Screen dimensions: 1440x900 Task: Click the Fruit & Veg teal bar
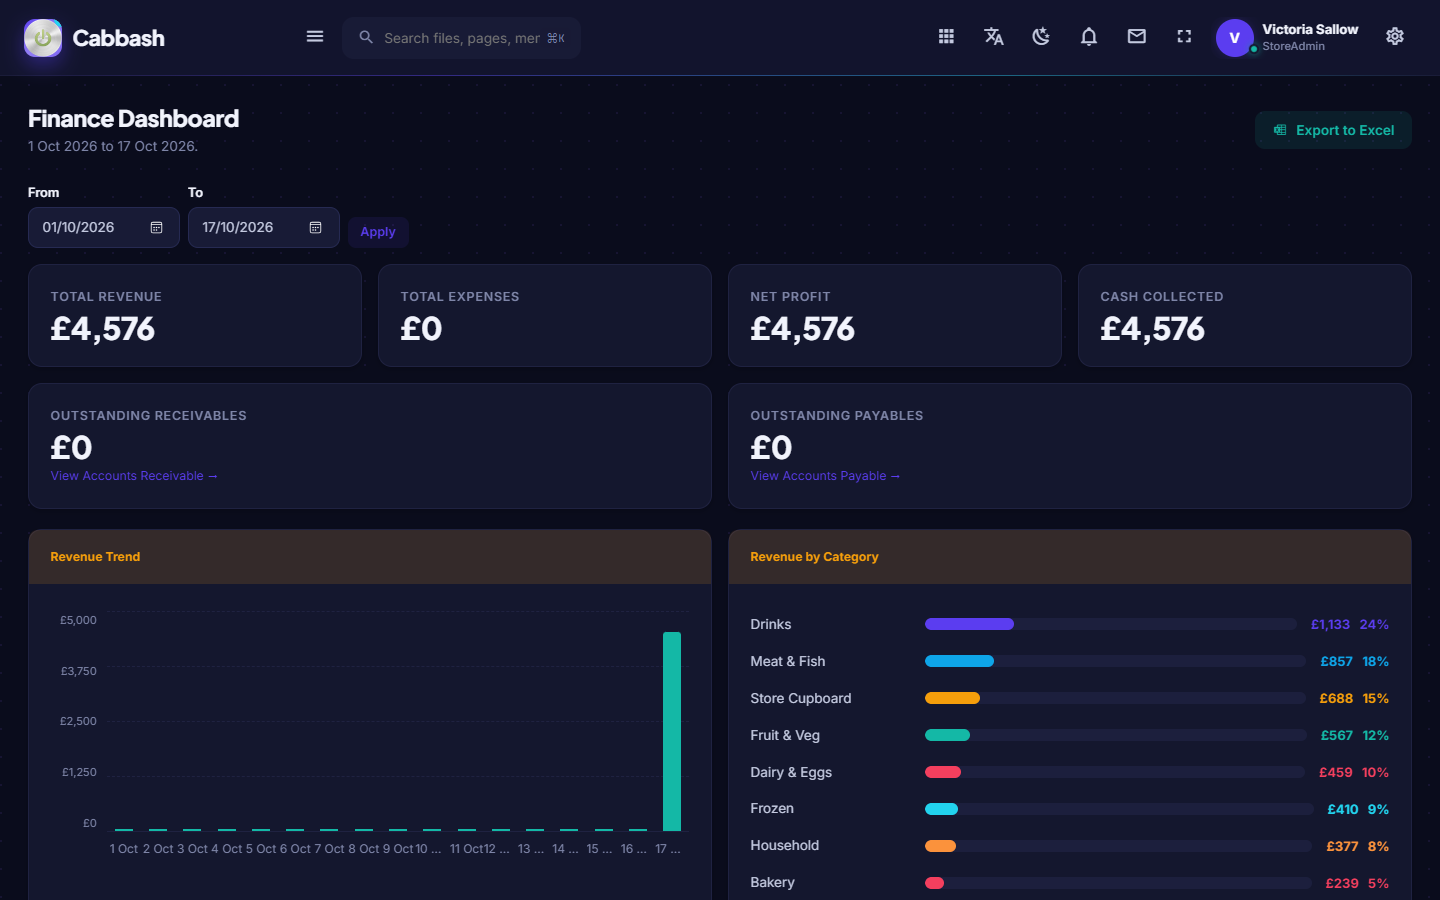point(947,735)
